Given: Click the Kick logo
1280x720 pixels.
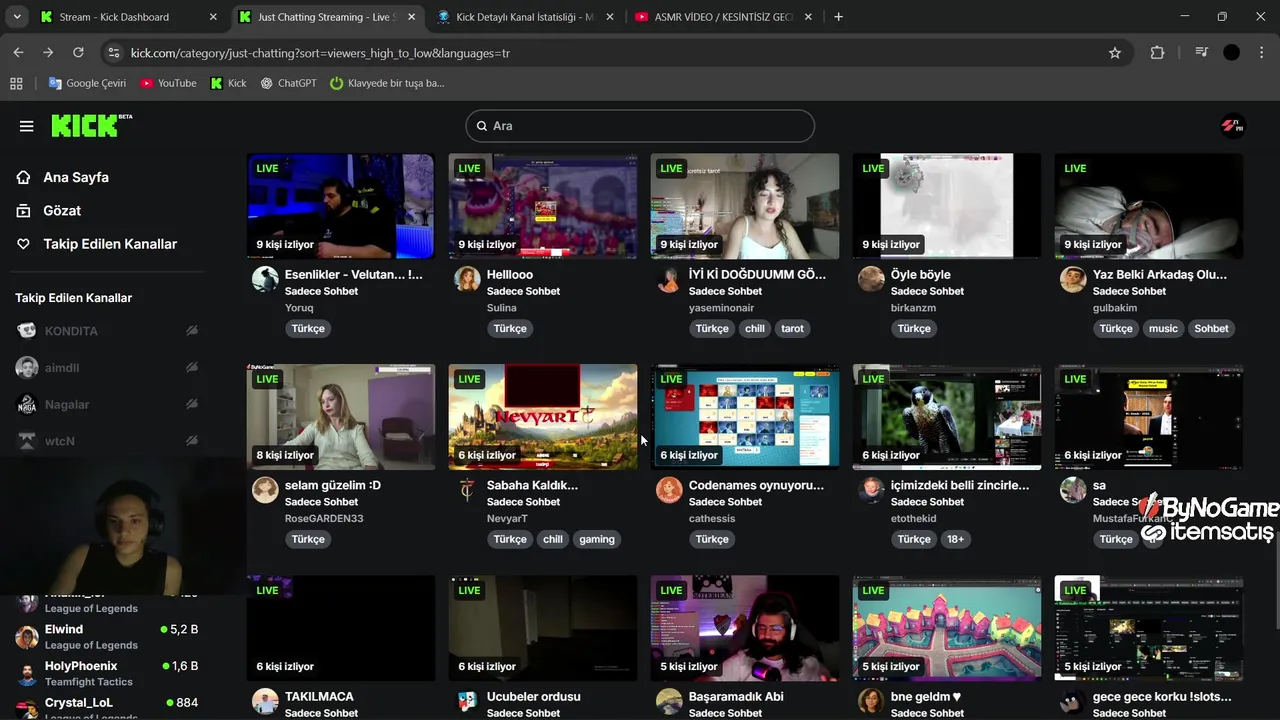Looking at the screenshot, I should pos(91,125).
